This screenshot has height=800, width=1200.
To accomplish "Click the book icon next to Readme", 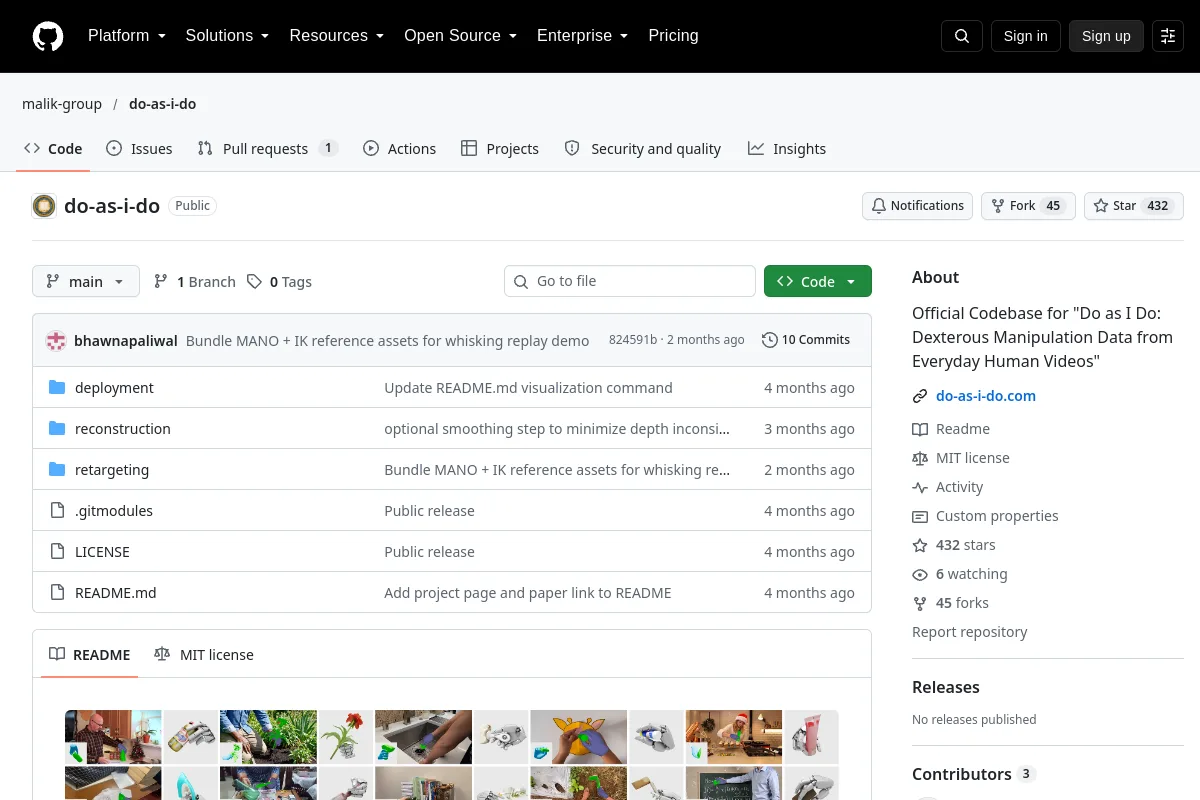I will coord(920,429).
